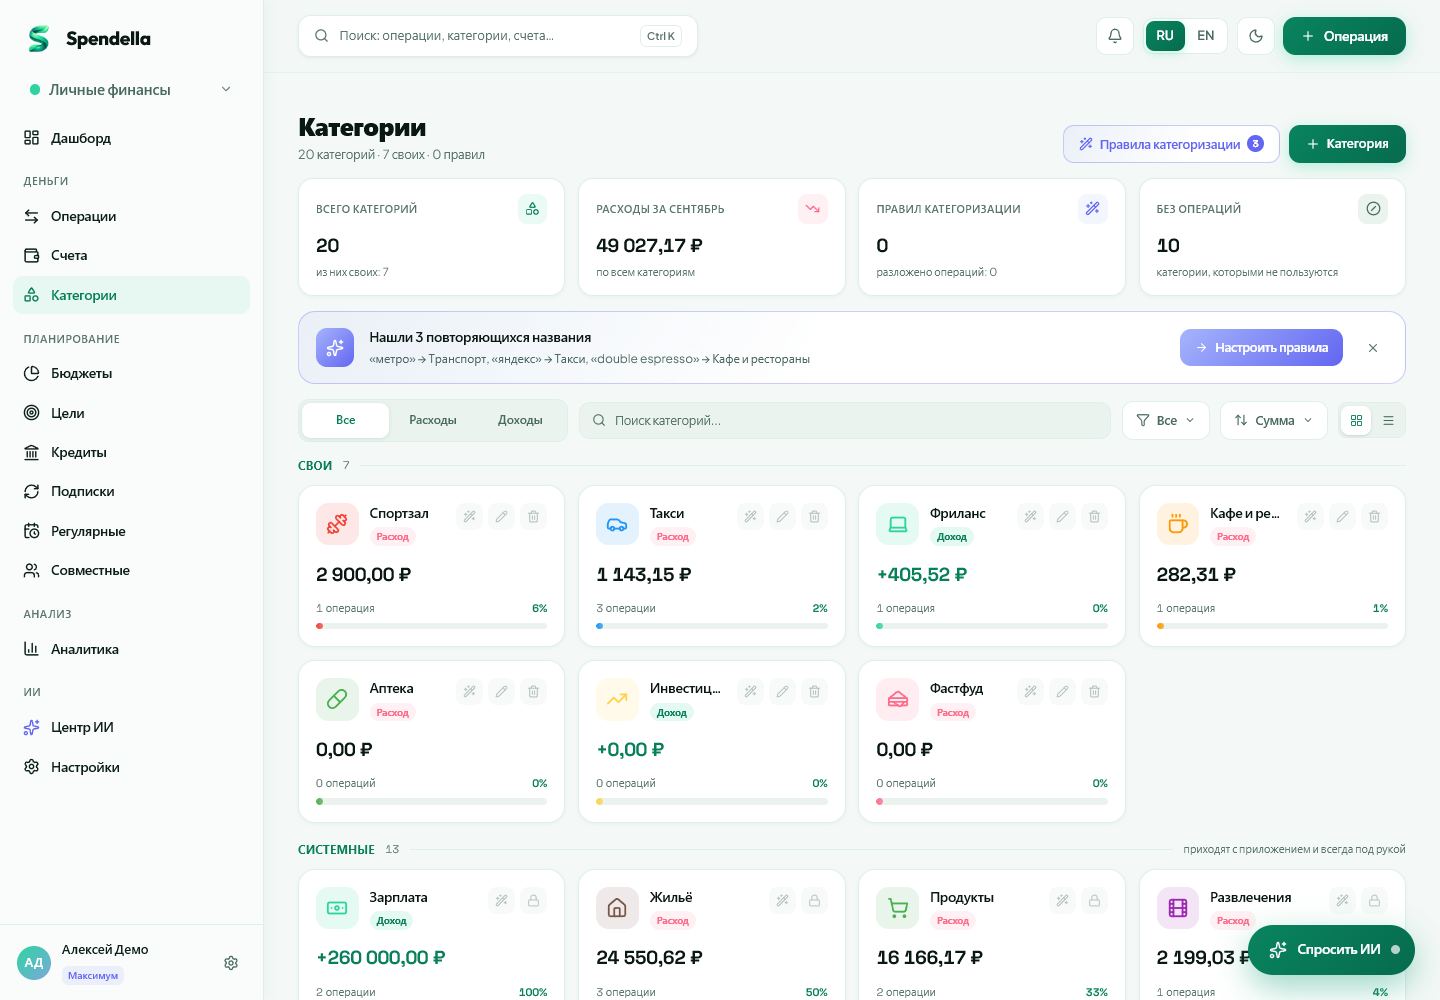Delete the Спортзал category via trash icon
Viewport: 1440px width, 1000px height.
coord(533,517)
